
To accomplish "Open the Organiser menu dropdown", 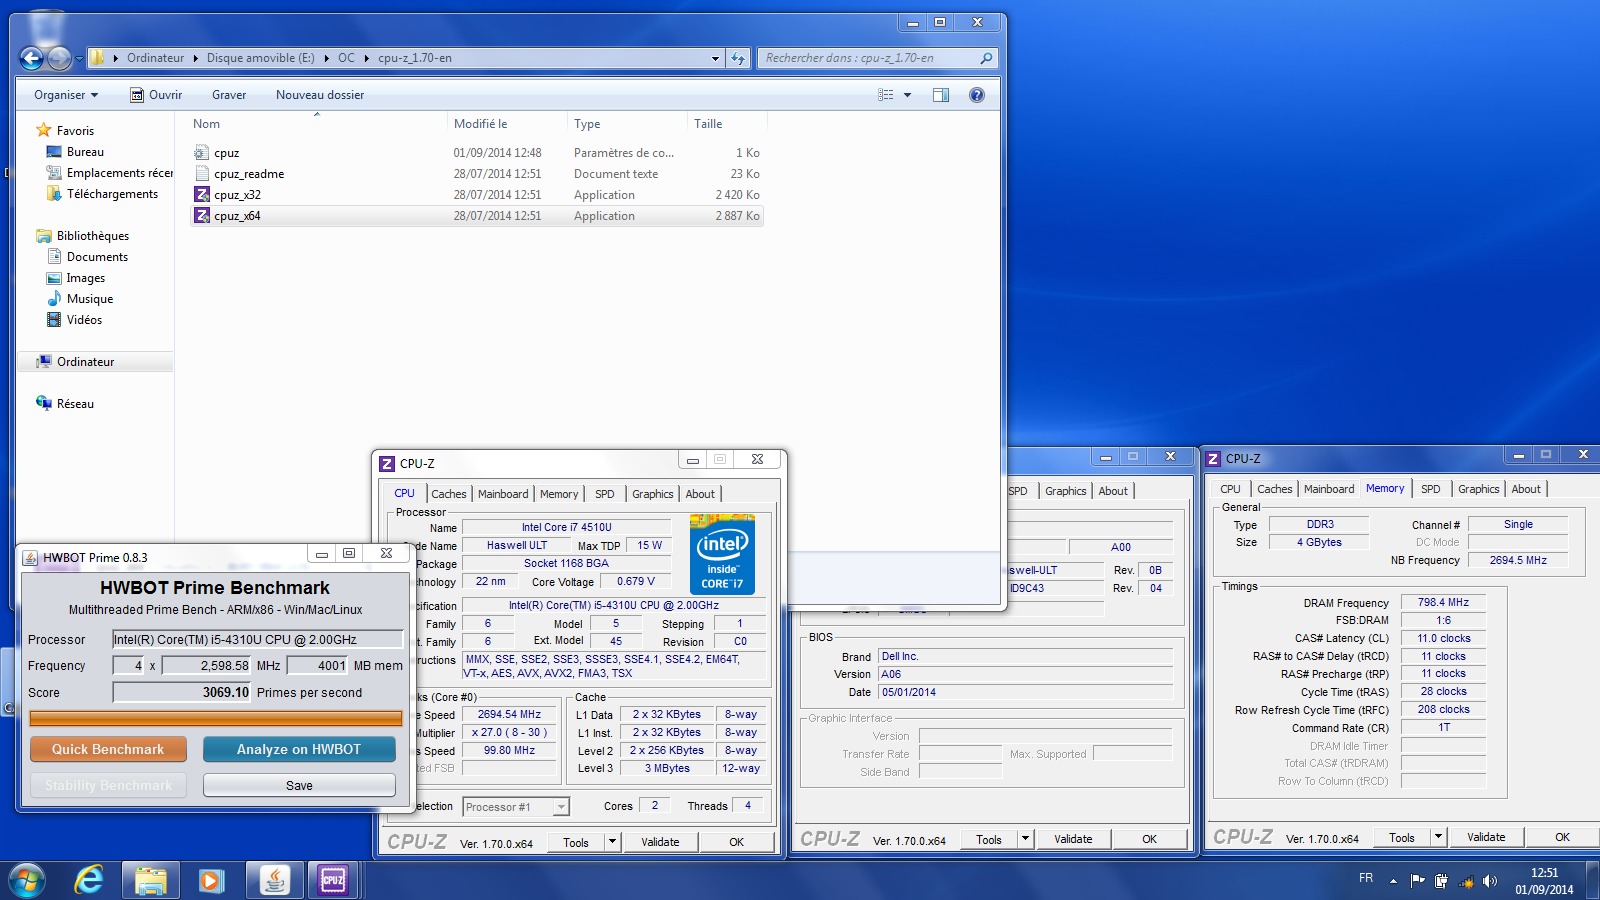I will pos(66,95).
